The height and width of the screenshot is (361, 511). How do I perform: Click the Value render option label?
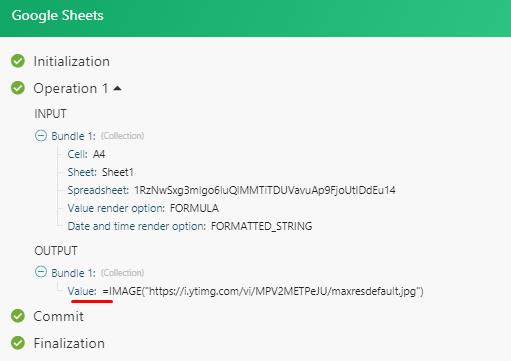click(116, 208)
